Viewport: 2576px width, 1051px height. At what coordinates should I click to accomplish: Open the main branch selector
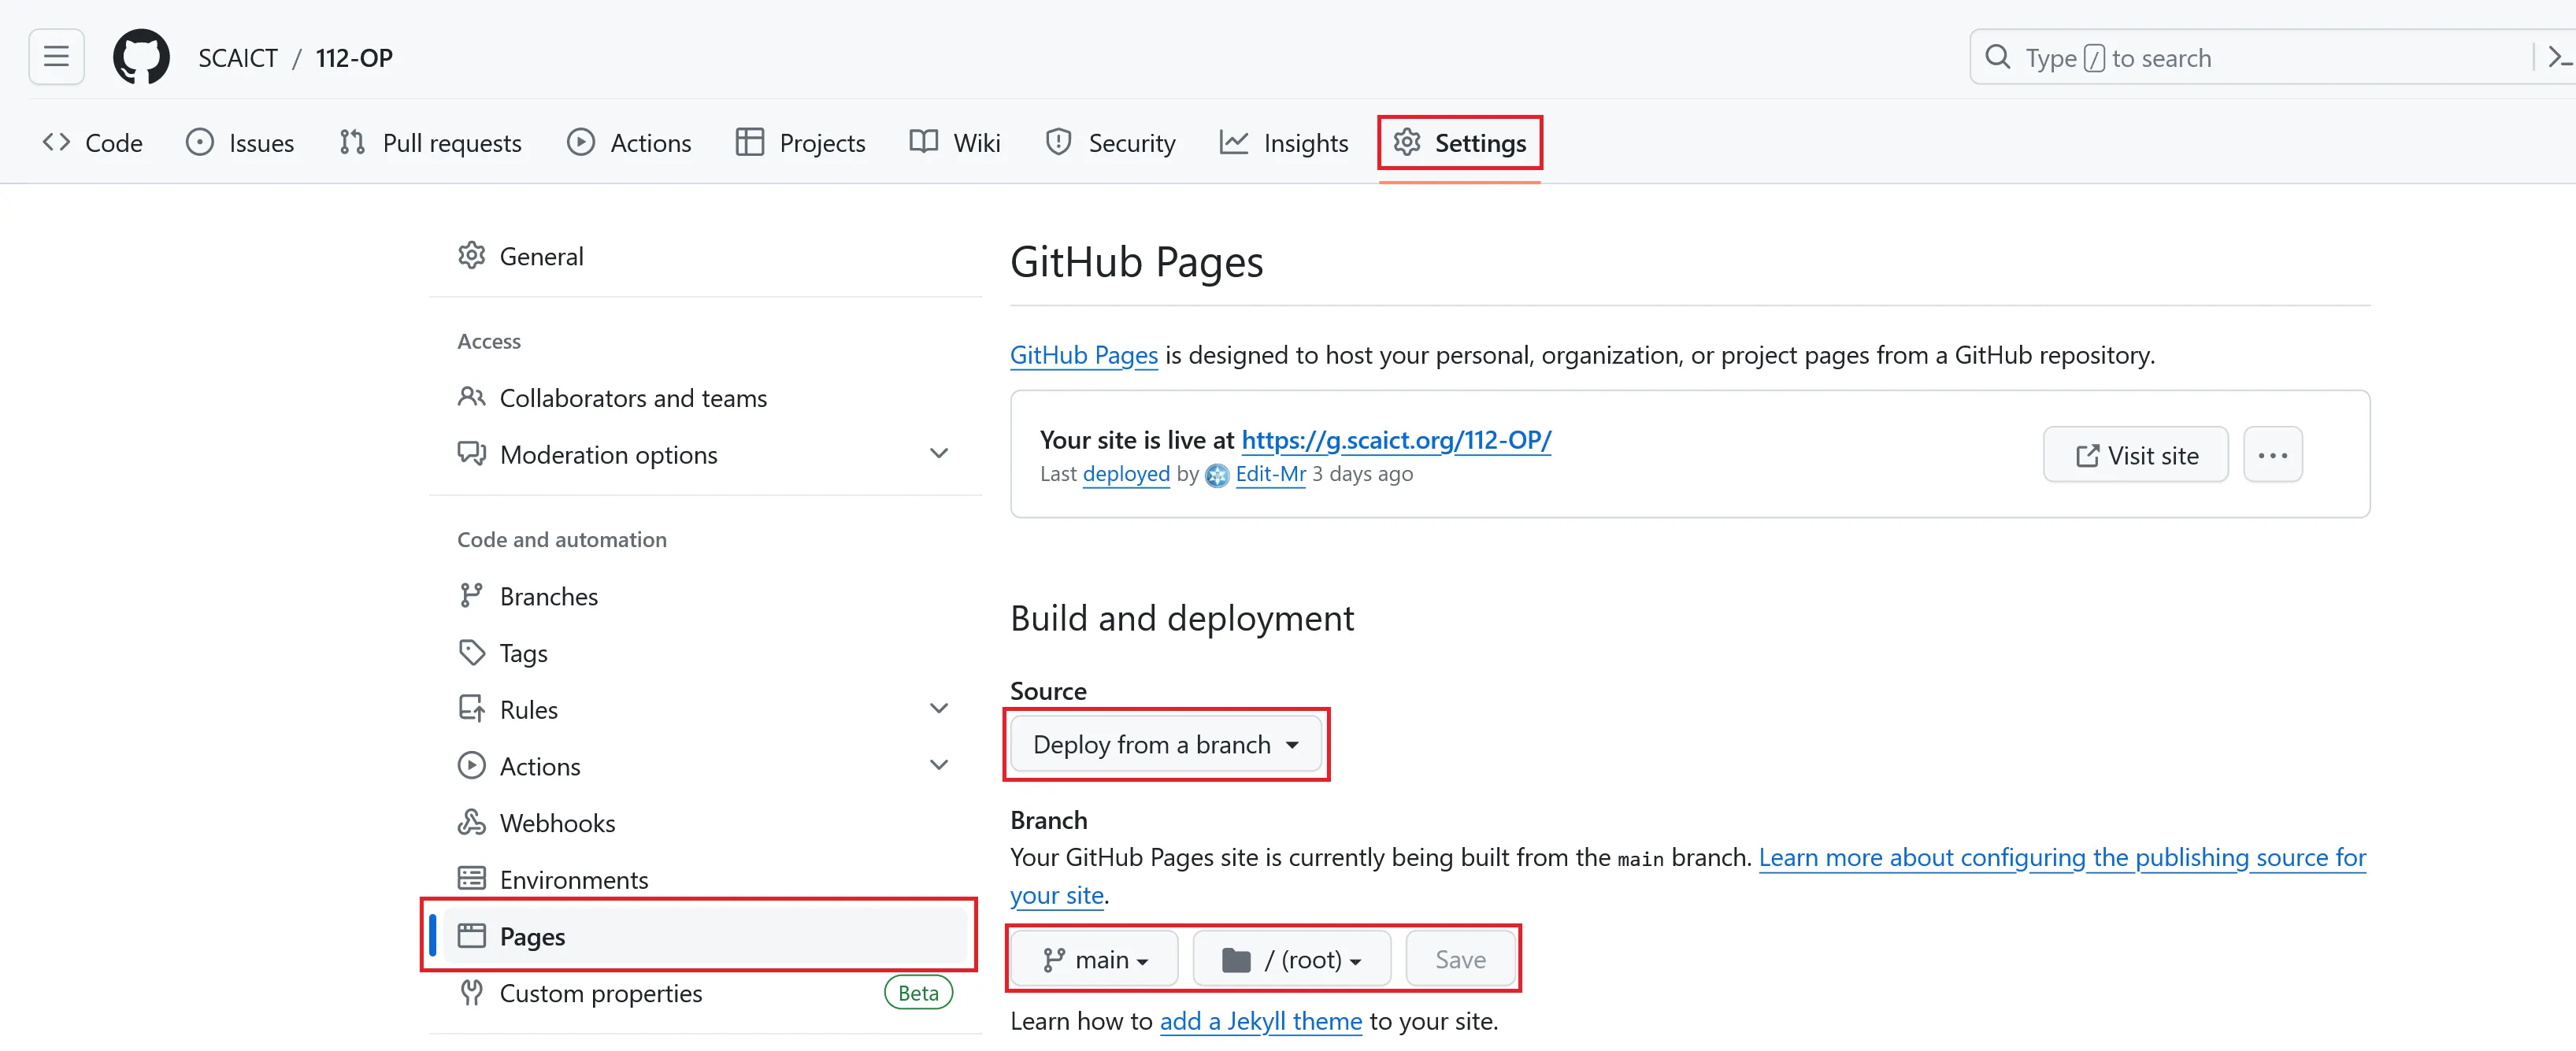click(1094, 960)
